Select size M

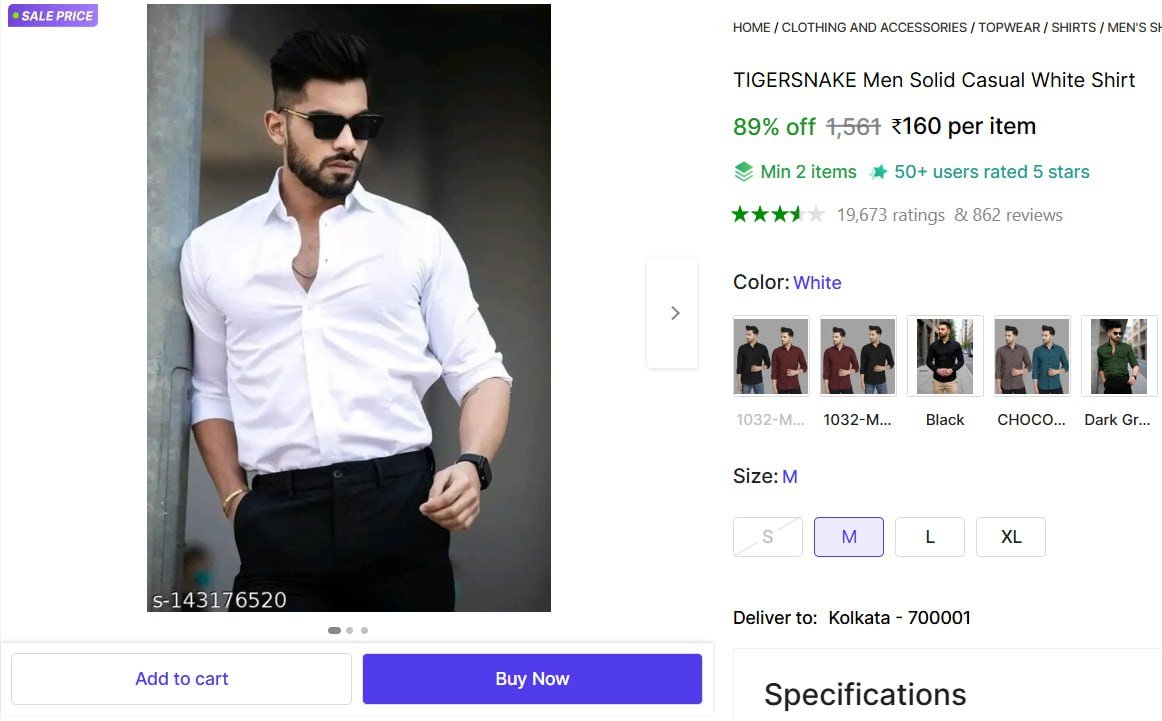(849, 537)
